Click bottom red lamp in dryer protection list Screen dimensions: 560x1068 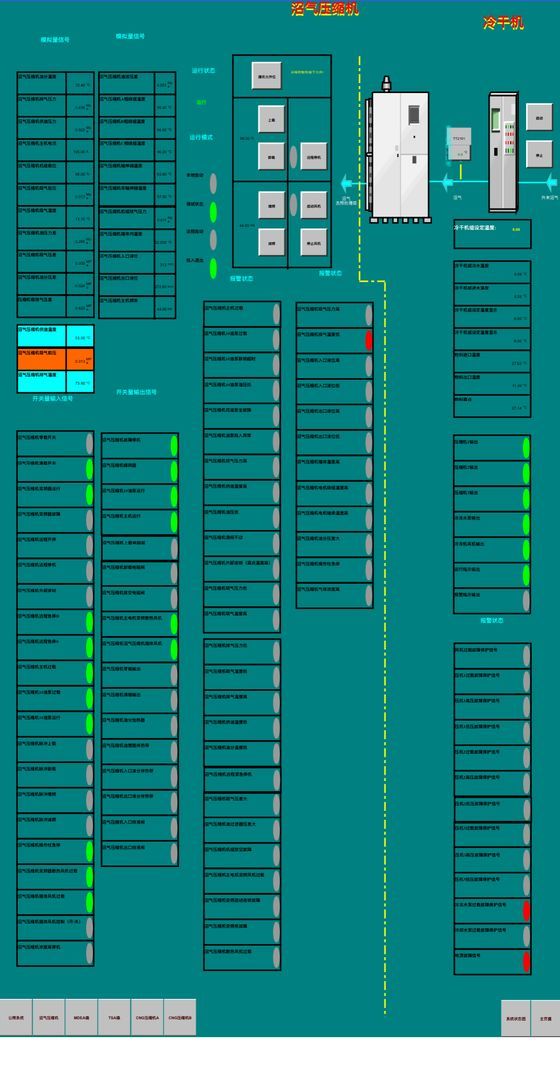[x=527, y=962]
